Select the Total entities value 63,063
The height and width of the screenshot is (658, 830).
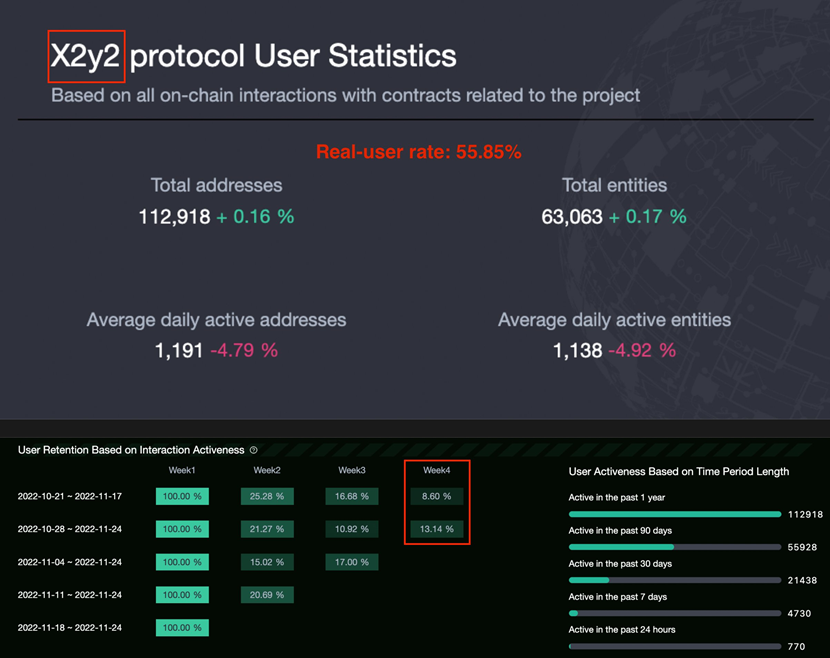[572, 217]
